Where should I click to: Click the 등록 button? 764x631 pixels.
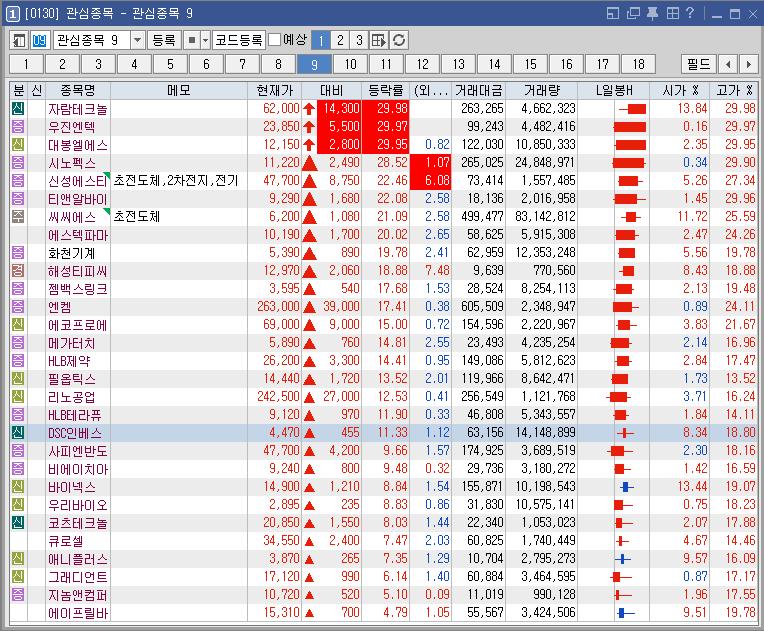click(x=164, y=40)
